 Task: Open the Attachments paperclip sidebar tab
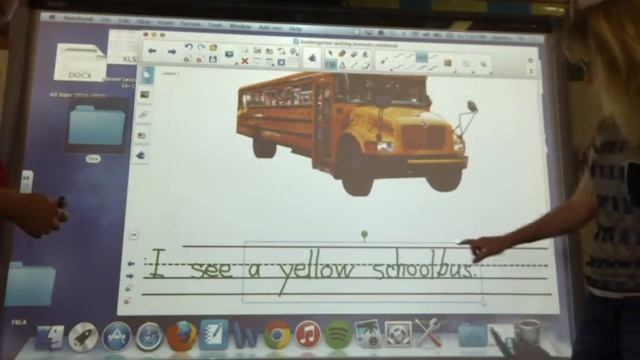[x=143, y=115]
